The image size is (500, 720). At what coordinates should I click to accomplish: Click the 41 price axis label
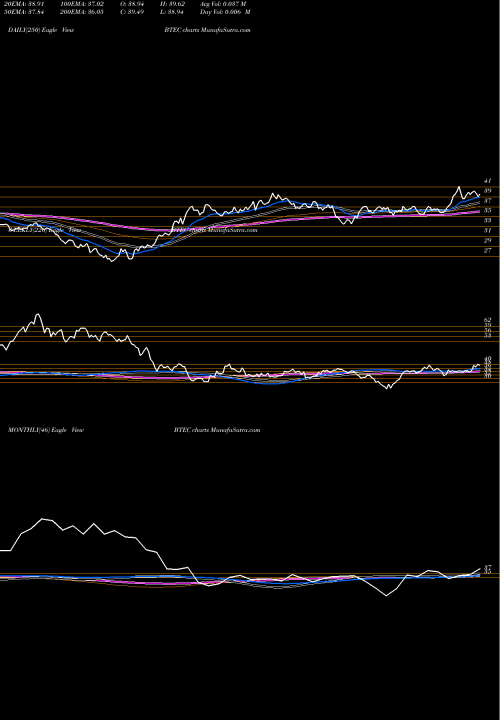coord(488,181)
